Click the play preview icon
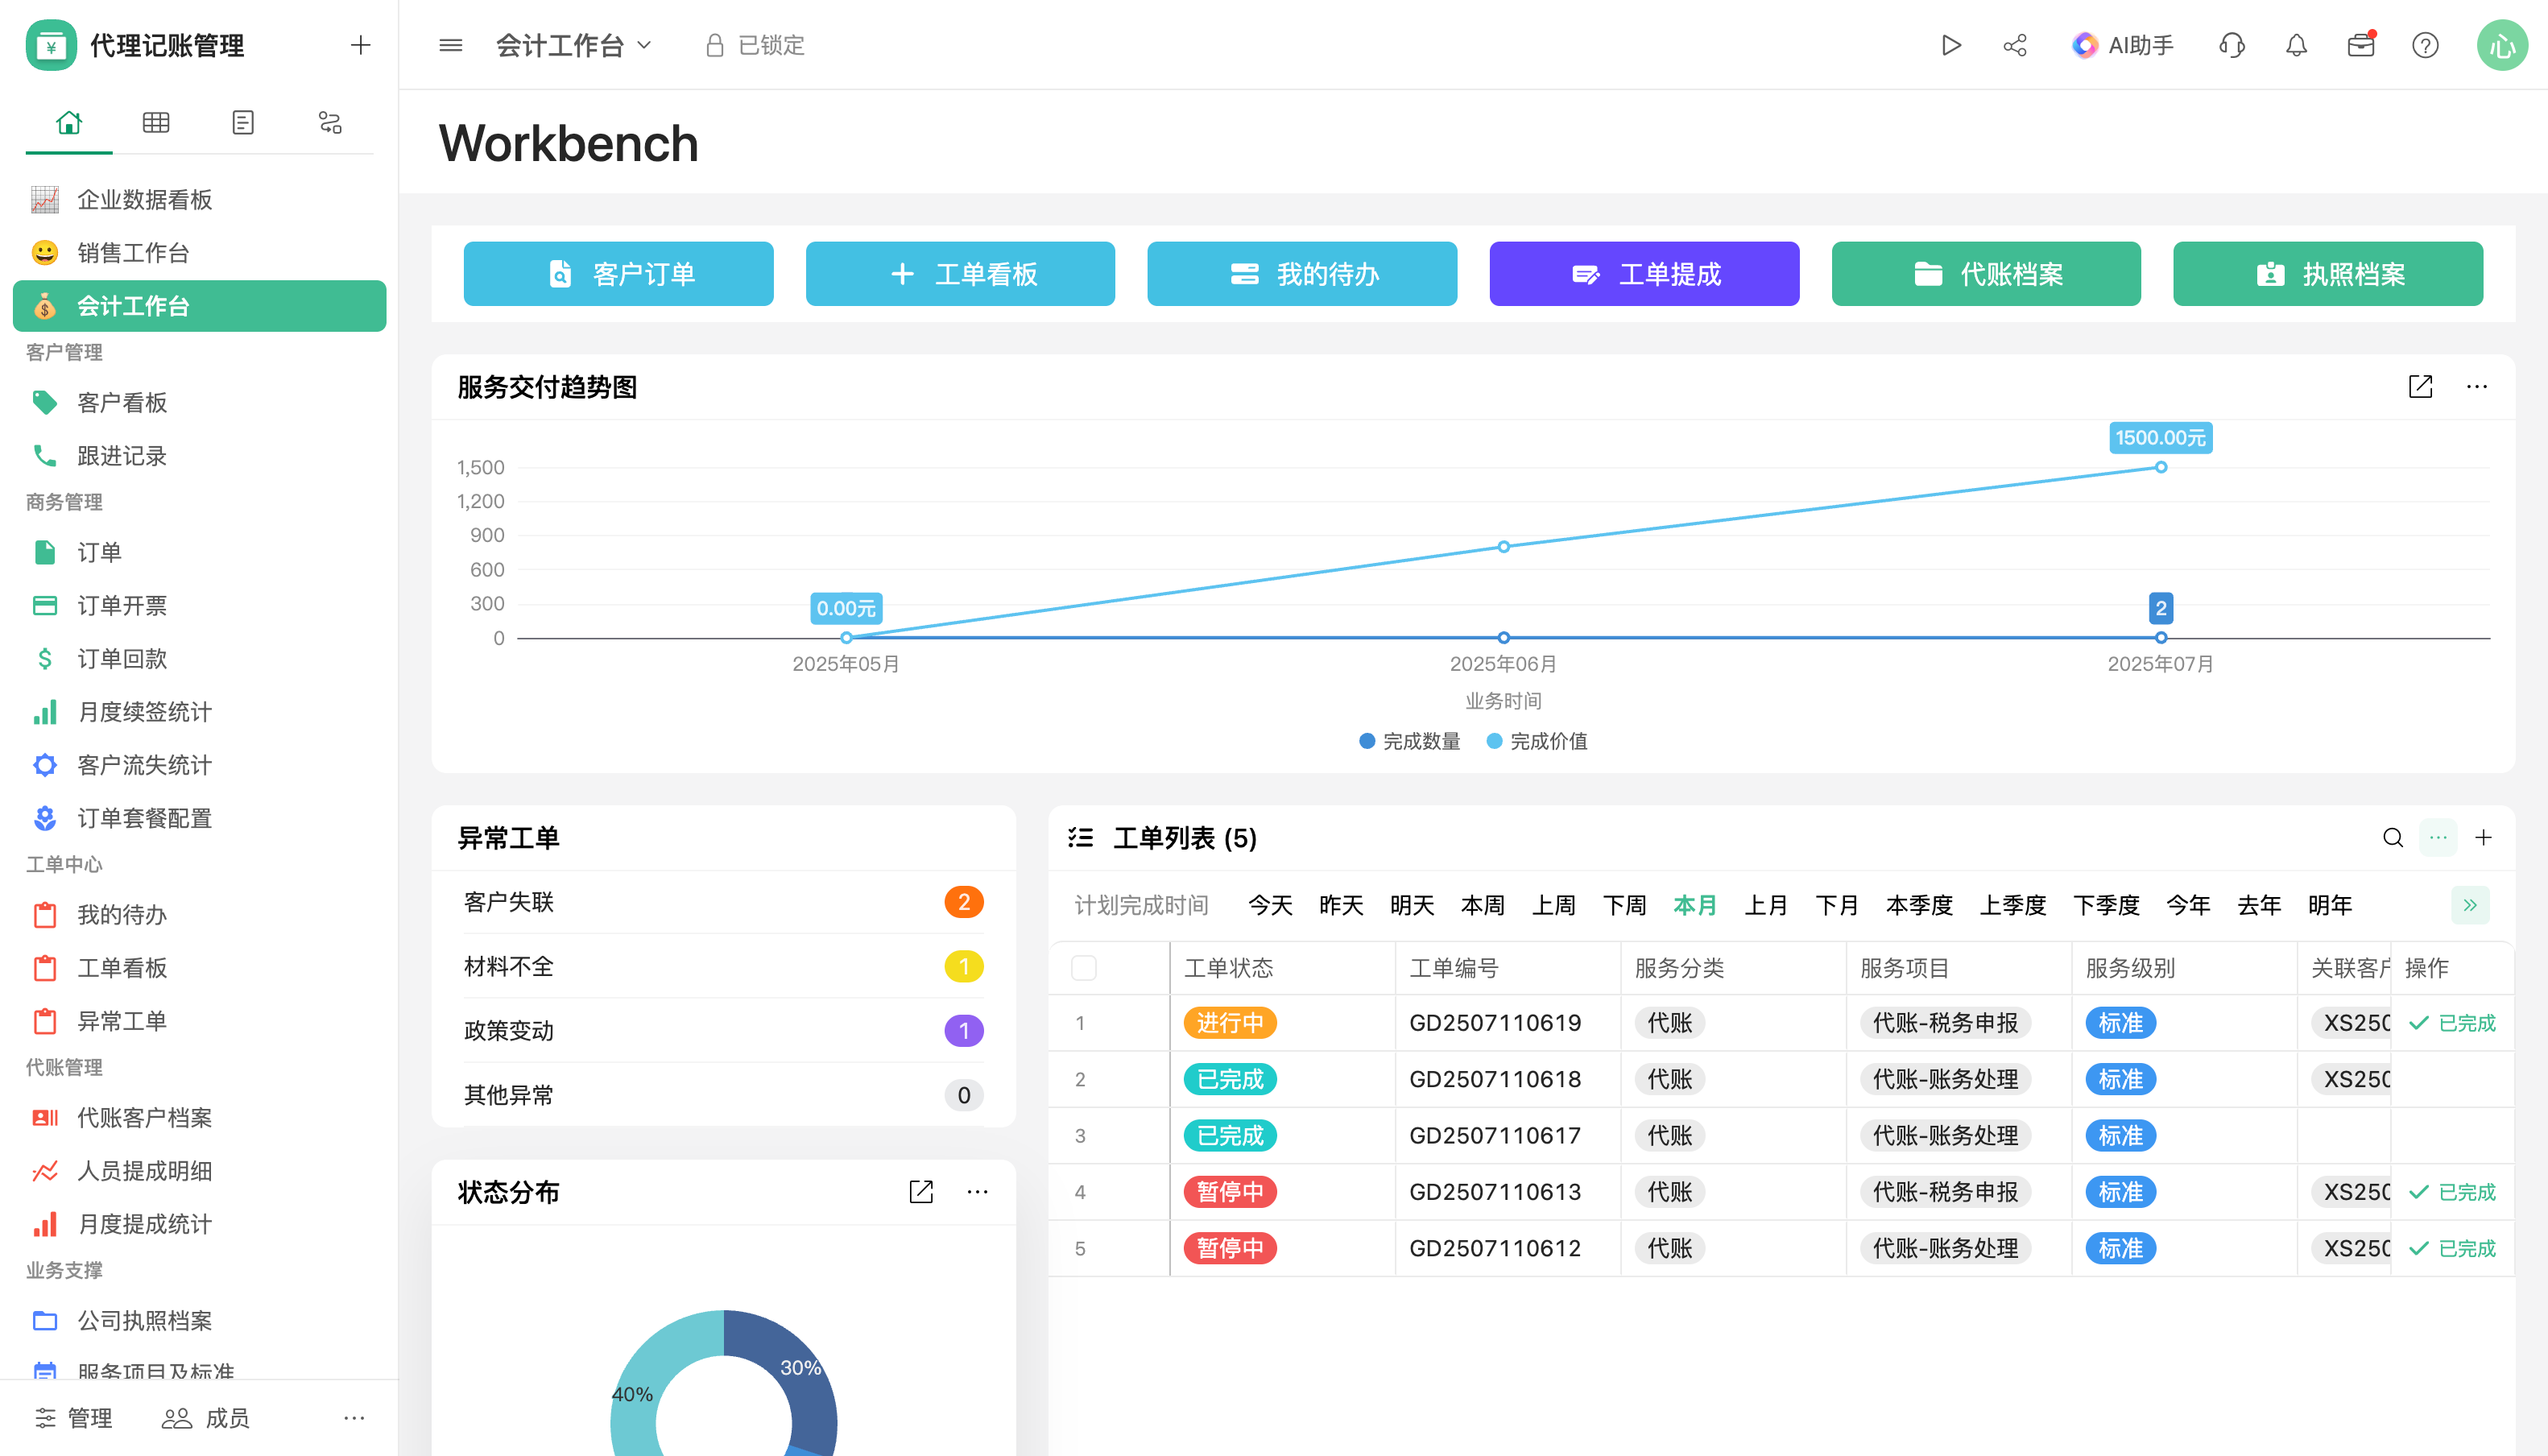 tap(1951, 45)
